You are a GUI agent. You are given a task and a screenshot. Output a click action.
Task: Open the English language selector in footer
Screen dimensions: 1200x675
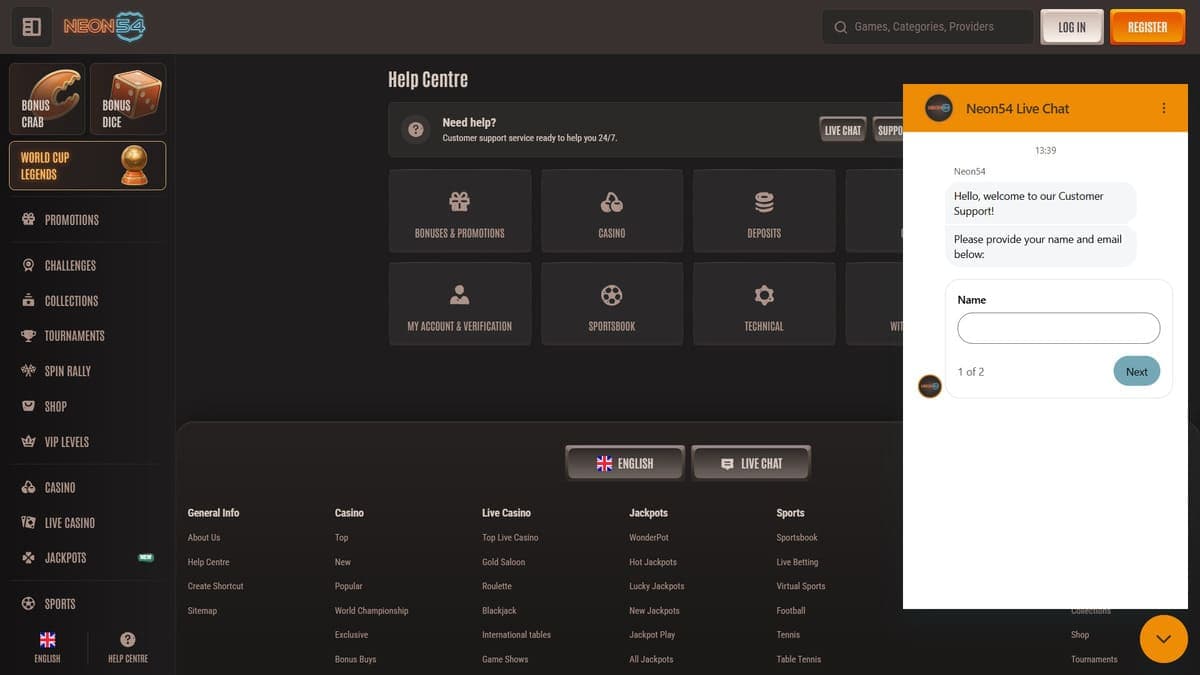pos(625,464)
